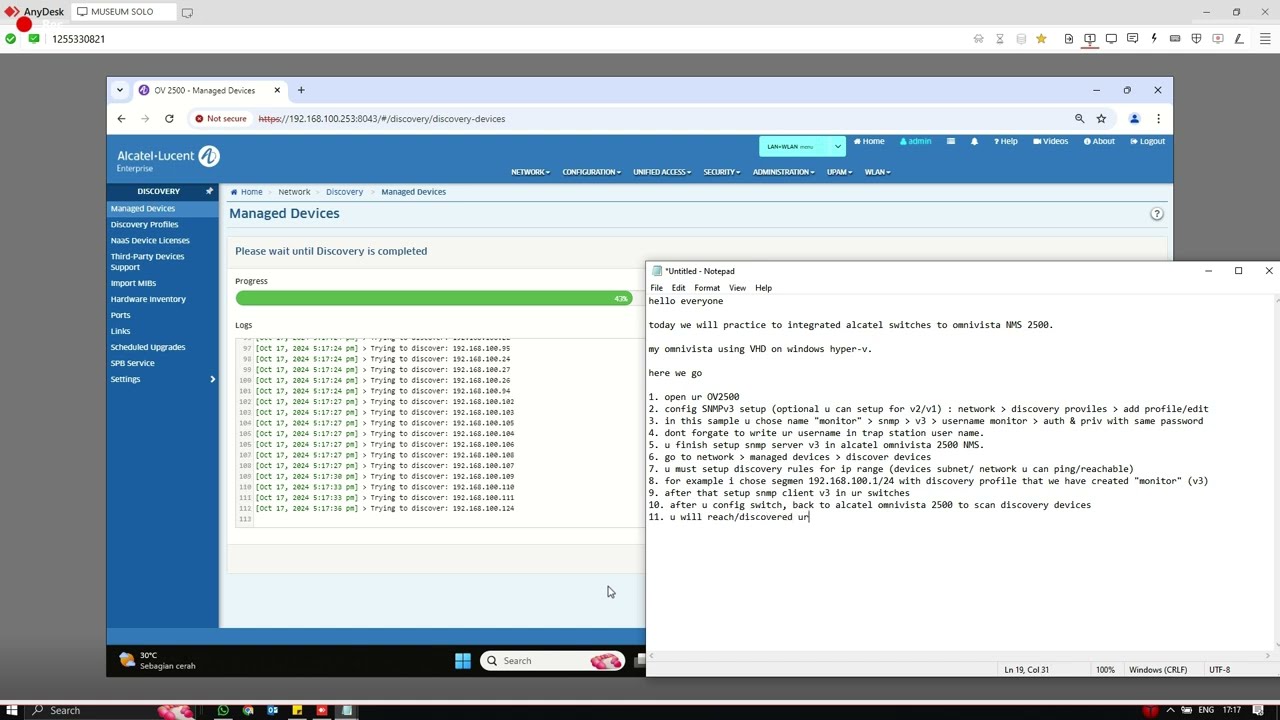Click the AnyDesk session recording icon

point(1217,39)
